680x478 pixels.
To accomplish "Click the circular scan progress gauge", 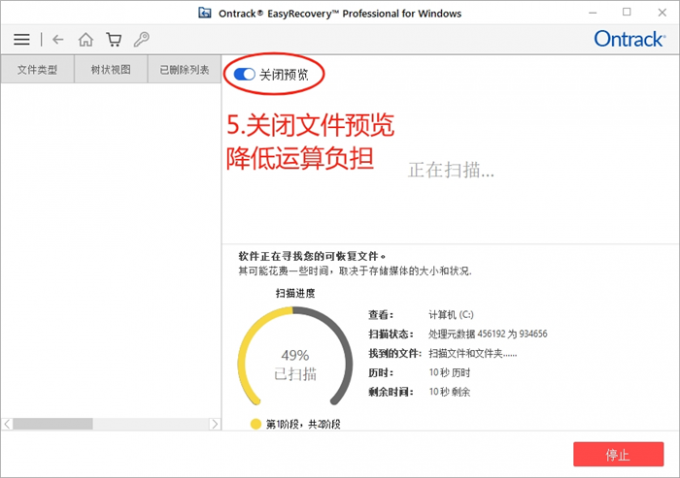I will point(295,356).
